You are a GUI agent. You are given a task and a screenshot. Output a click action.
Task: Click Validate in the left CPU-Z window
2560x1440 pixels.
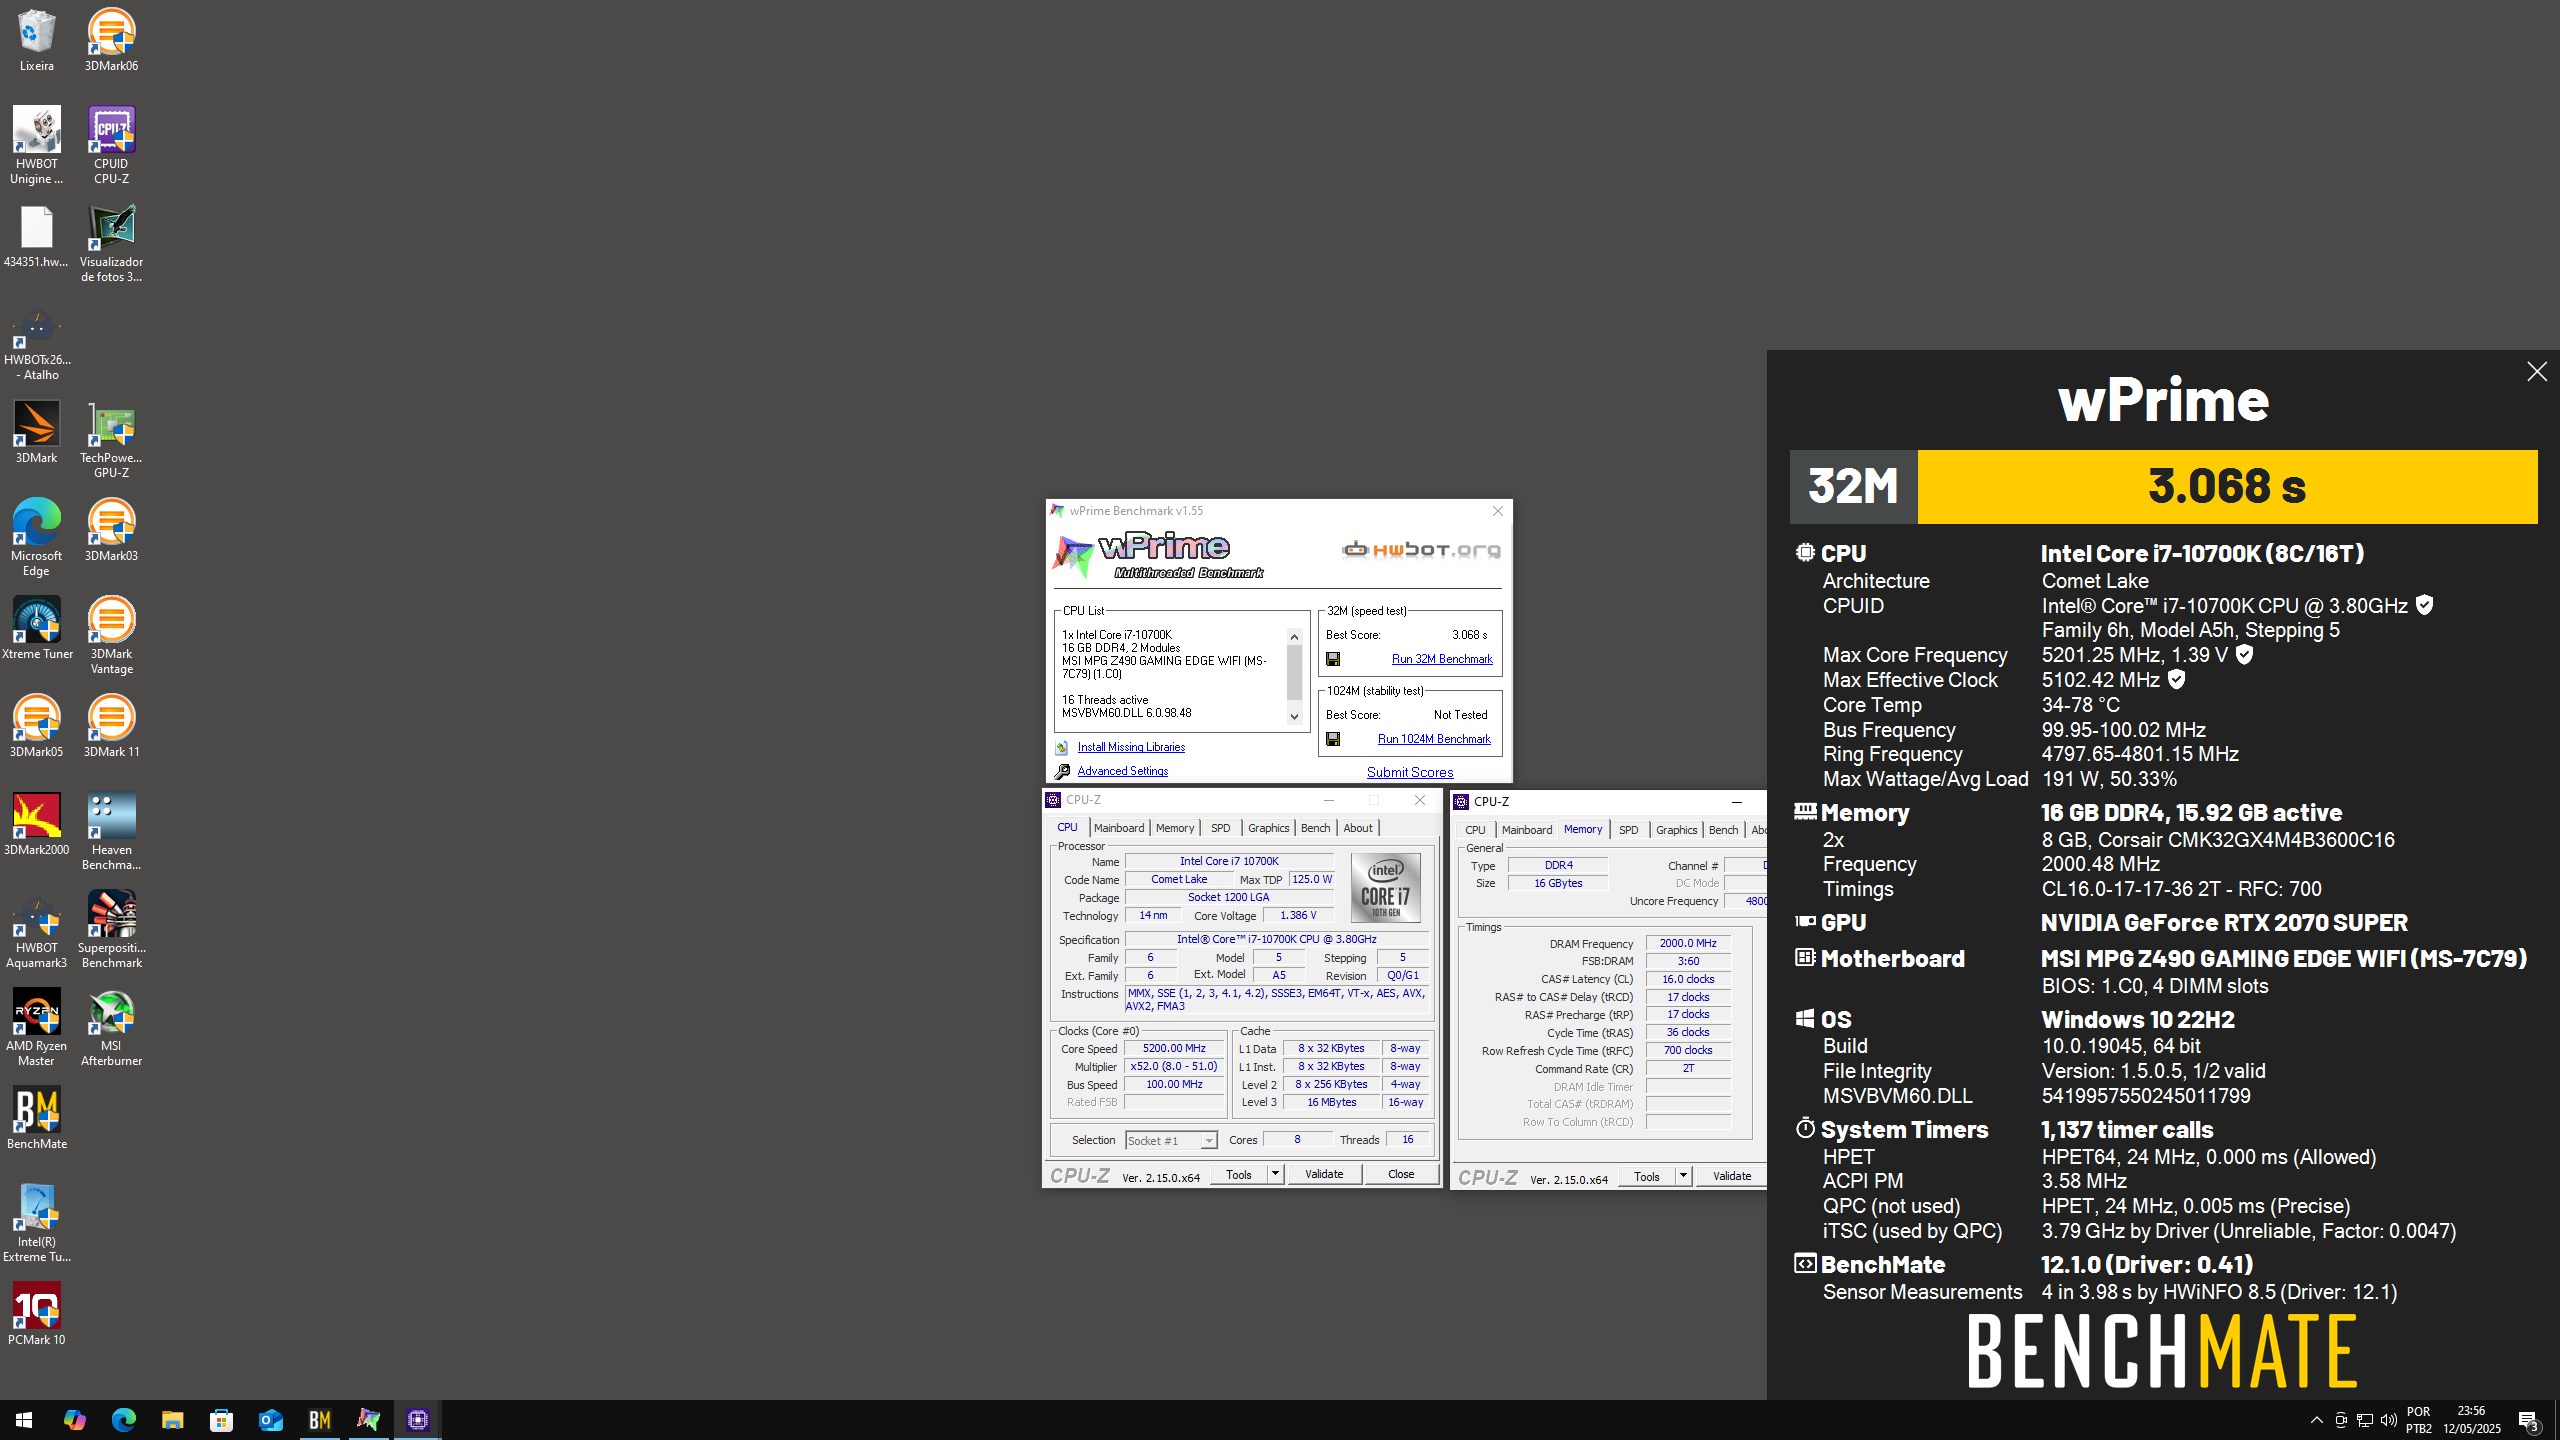pyautogui.click(x=1324, y=1174)
